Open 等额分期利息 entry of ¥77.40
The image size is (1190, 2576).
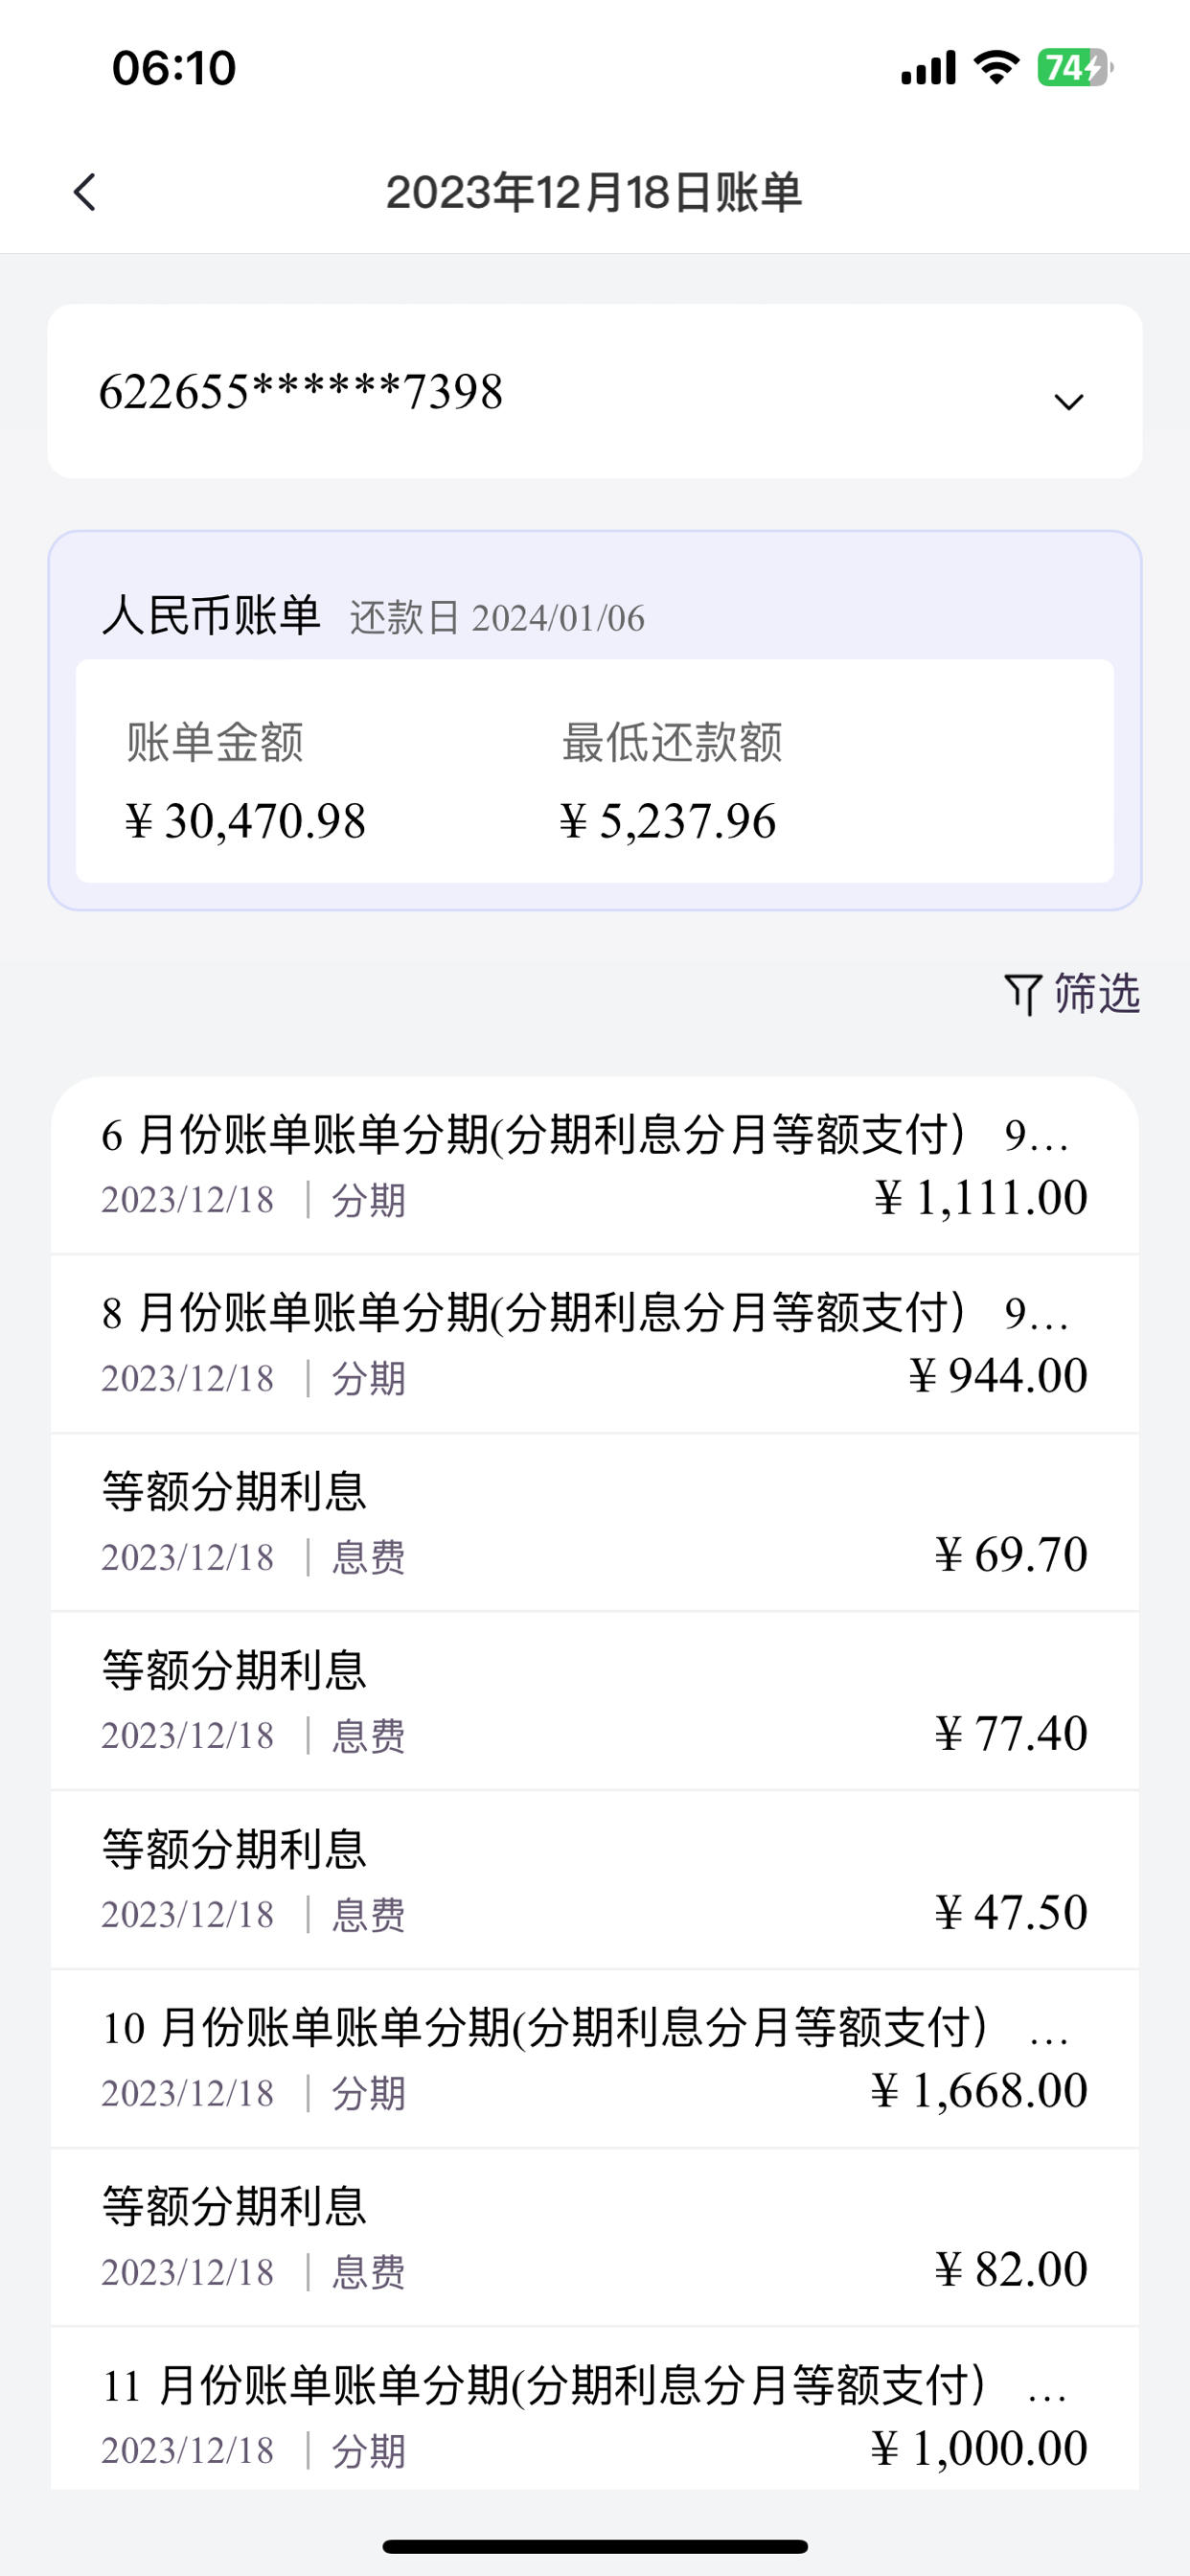click(x=595, y=1701)
